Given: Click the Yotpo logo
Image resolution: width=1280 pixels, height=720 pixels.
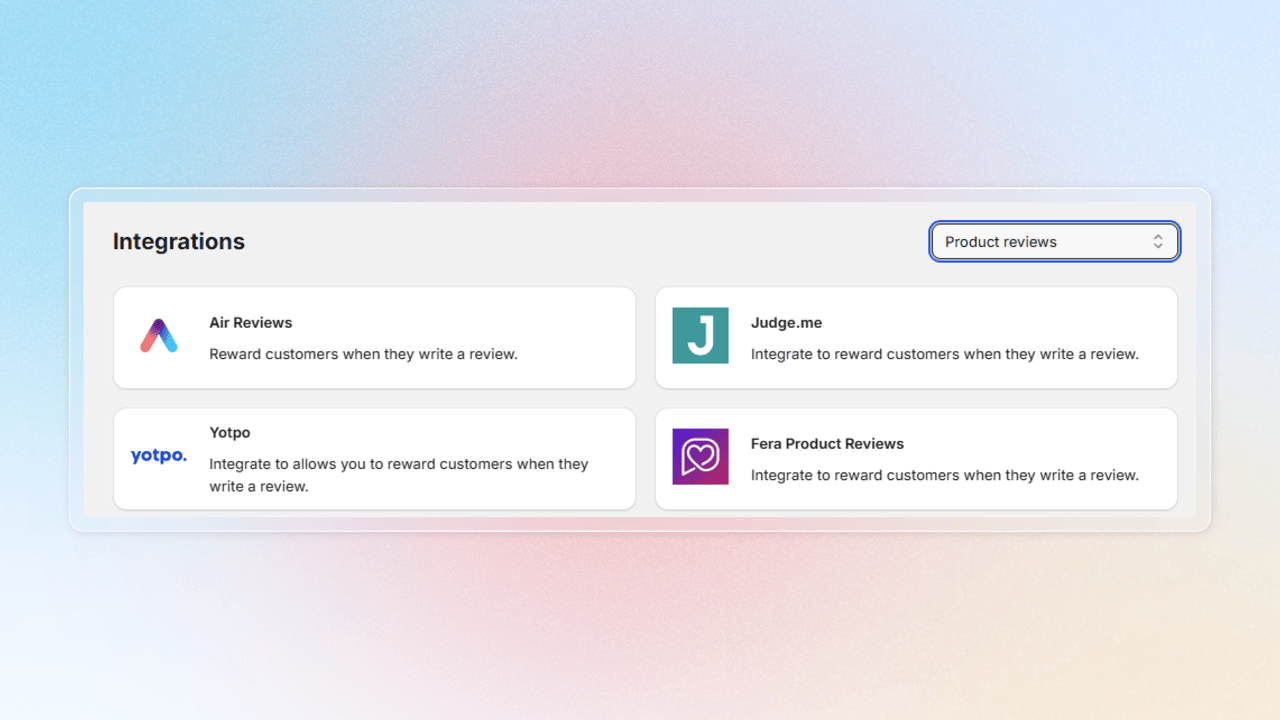Looking at the screenshot, I should (x=159, y=456).
